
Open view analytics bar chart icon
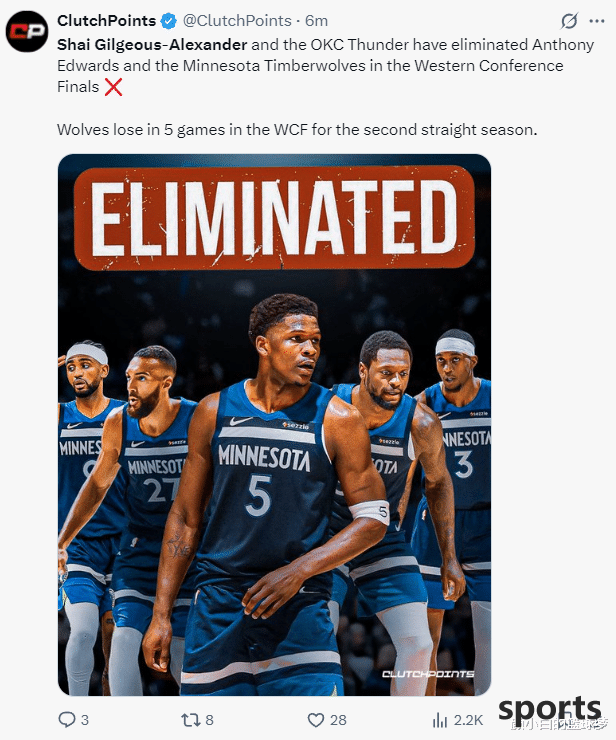point(439,720)
